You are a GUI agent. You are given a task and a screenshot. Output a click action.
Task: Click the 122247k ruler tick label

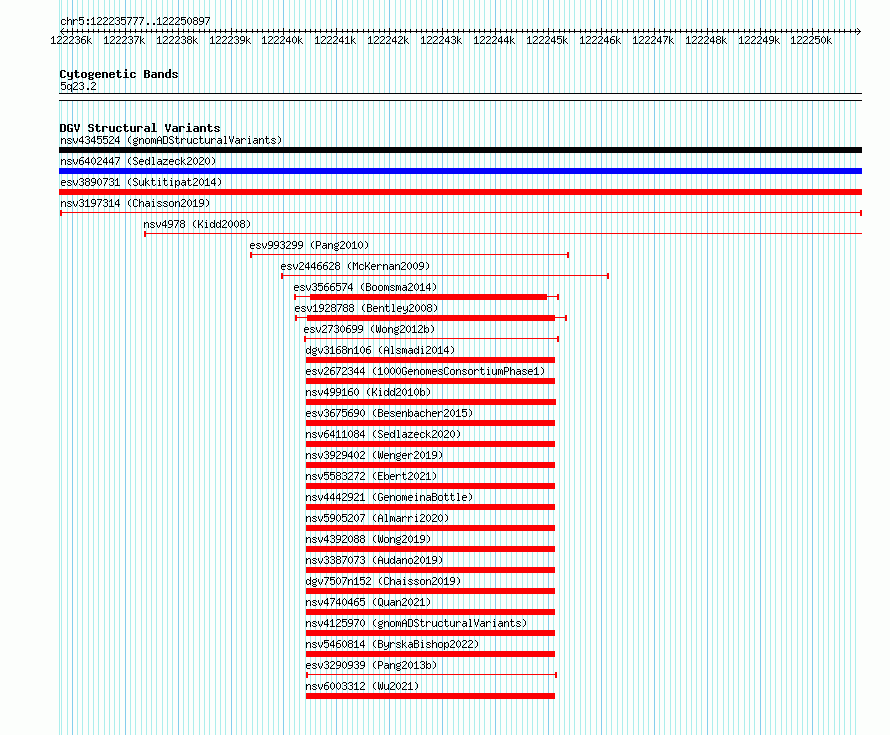point(653,40)
